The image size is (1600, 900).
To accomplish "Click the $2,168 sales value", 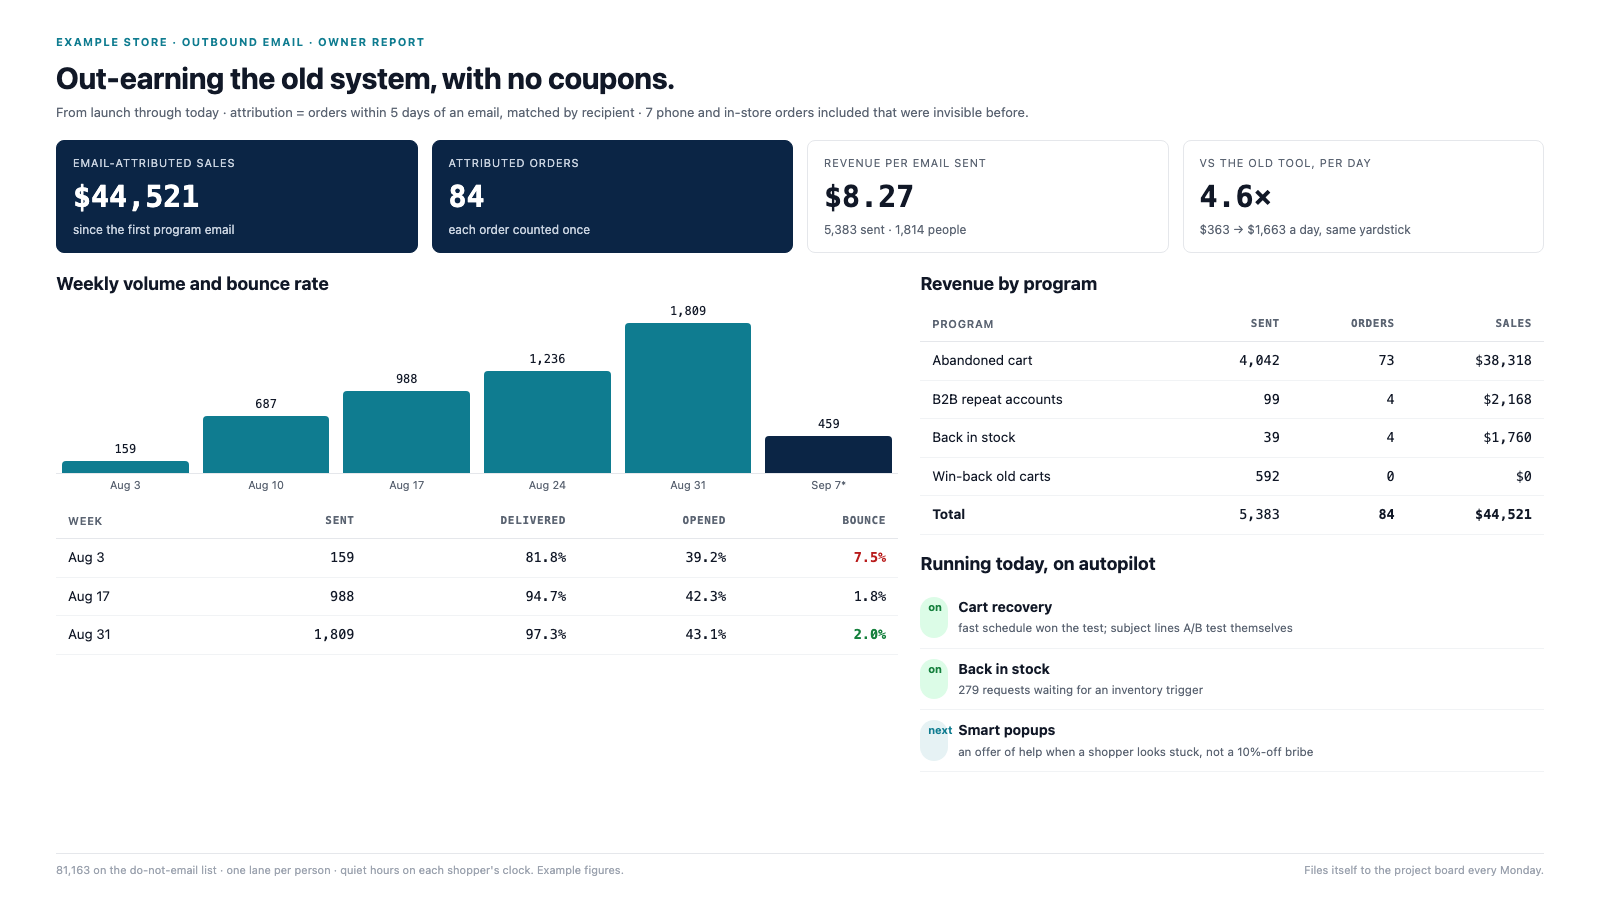I will pyautogui.click(x=1507, y=399).
